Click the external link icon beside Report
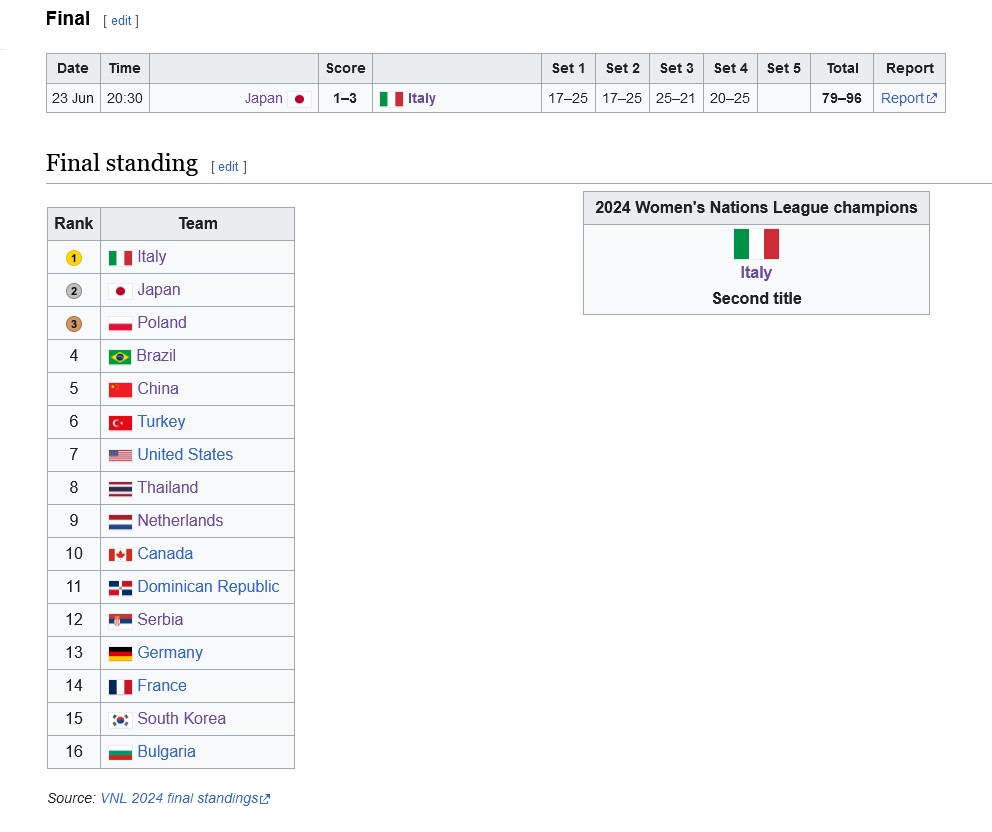Image resolution: width=992 pixels, height=832 pixels. (x=931, y=98)
